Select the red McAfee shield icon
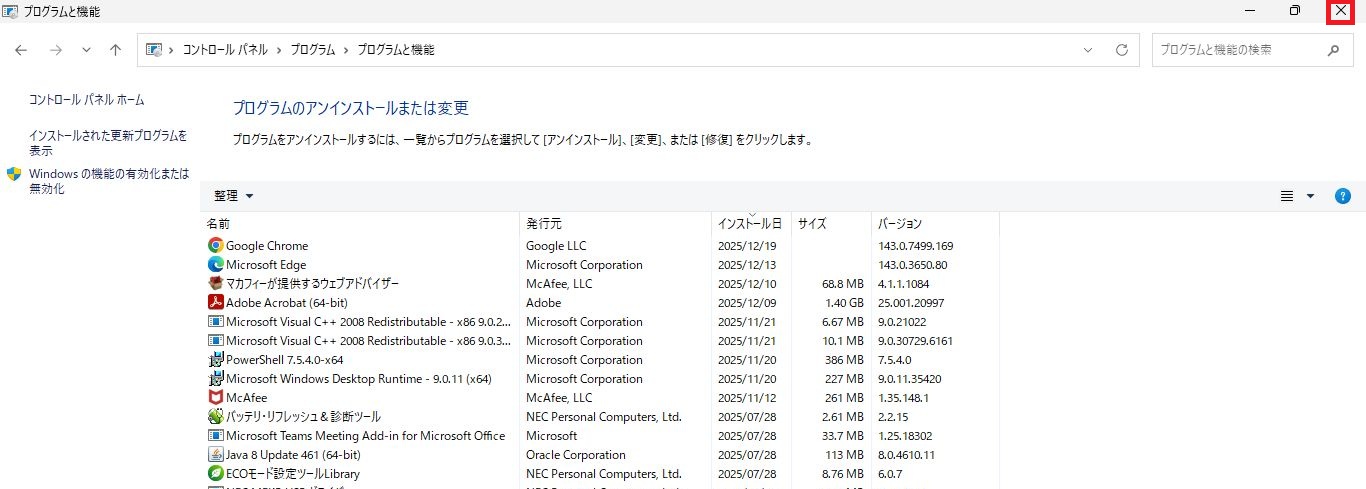This screenshot has width=1366, height=489. (x=215, y=398)
